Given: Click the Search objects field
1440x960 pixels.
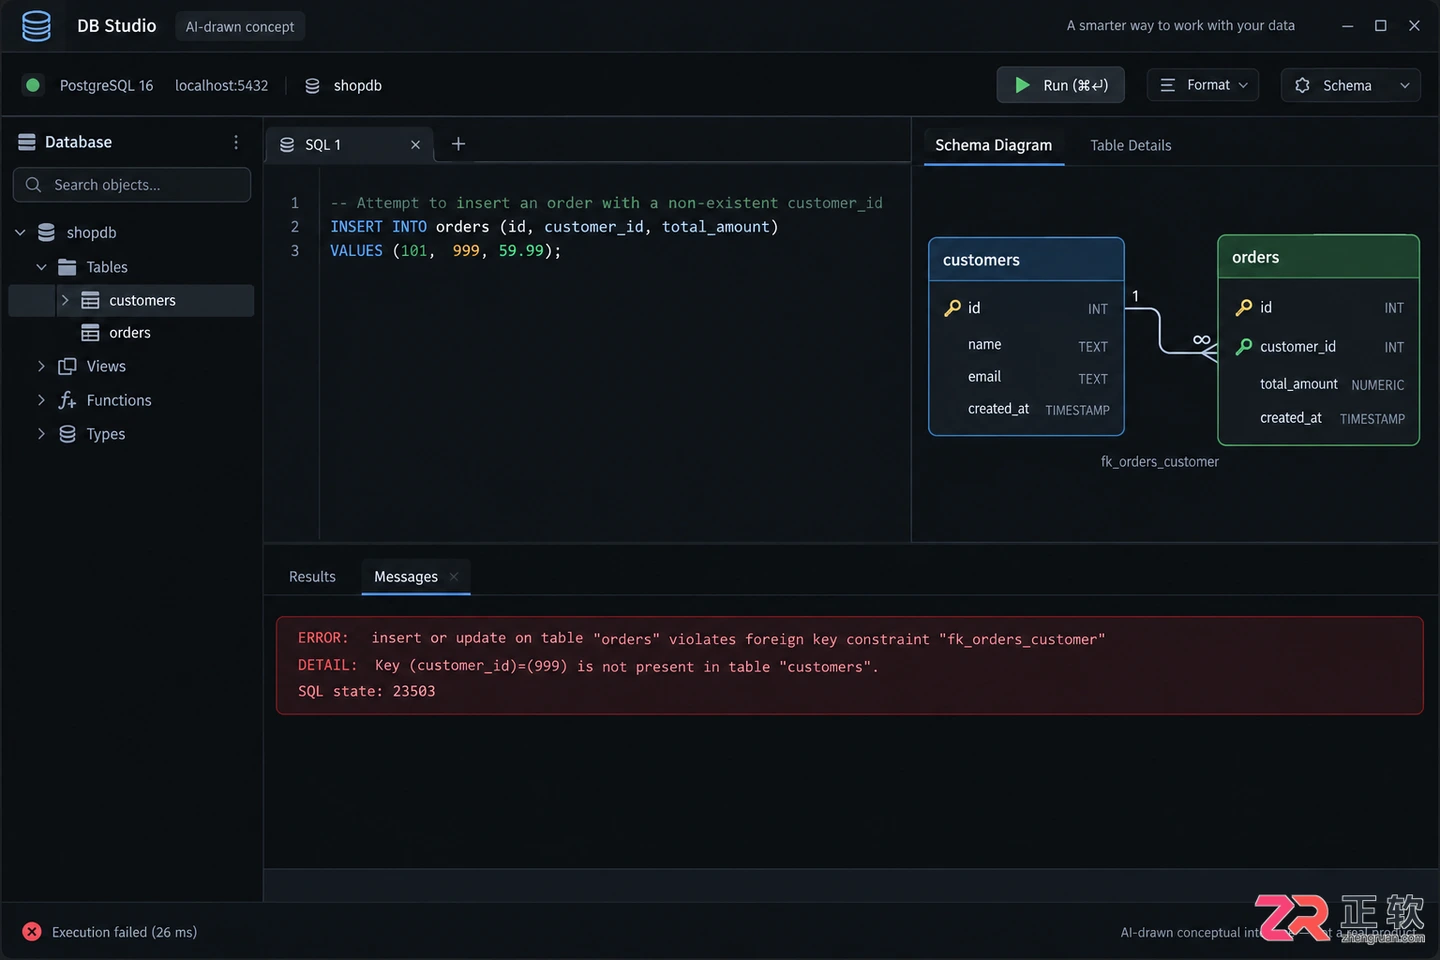Looking at the screenshot, I should tap(132, 185).
